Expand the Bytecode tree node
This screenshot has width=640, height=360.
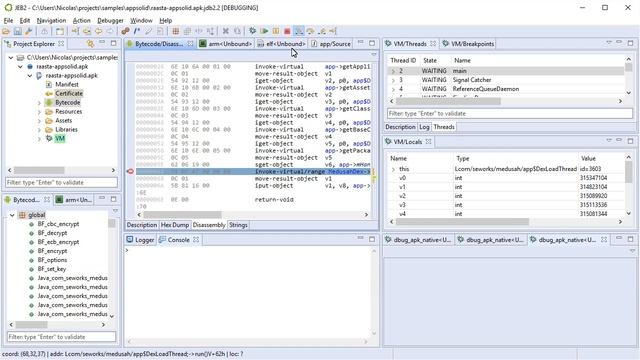(x=39, y=103)
